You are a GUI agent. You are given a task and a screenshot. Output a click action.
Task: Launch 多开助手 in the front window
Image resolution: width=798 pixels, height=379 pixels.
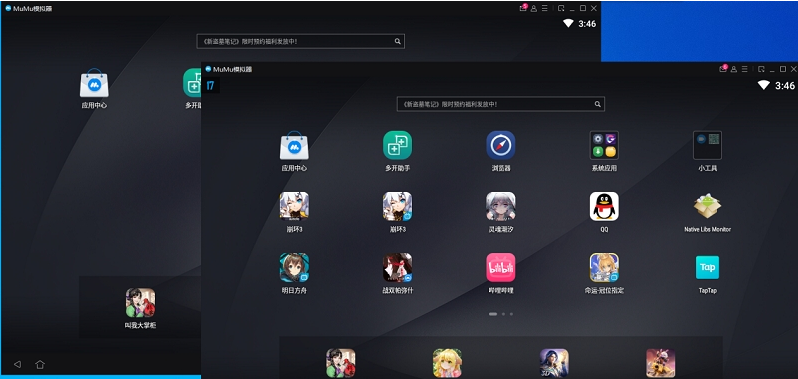(397, 145)
